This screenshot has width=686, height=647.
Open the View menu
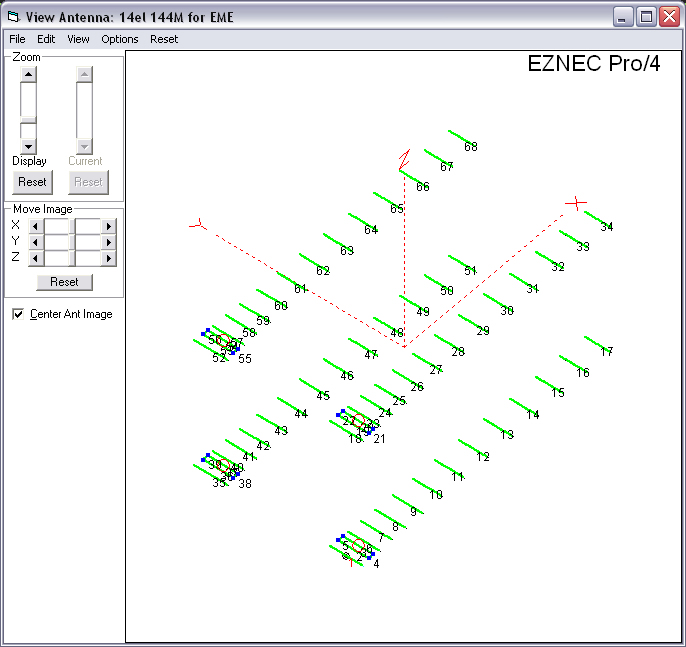coord(78,39)
